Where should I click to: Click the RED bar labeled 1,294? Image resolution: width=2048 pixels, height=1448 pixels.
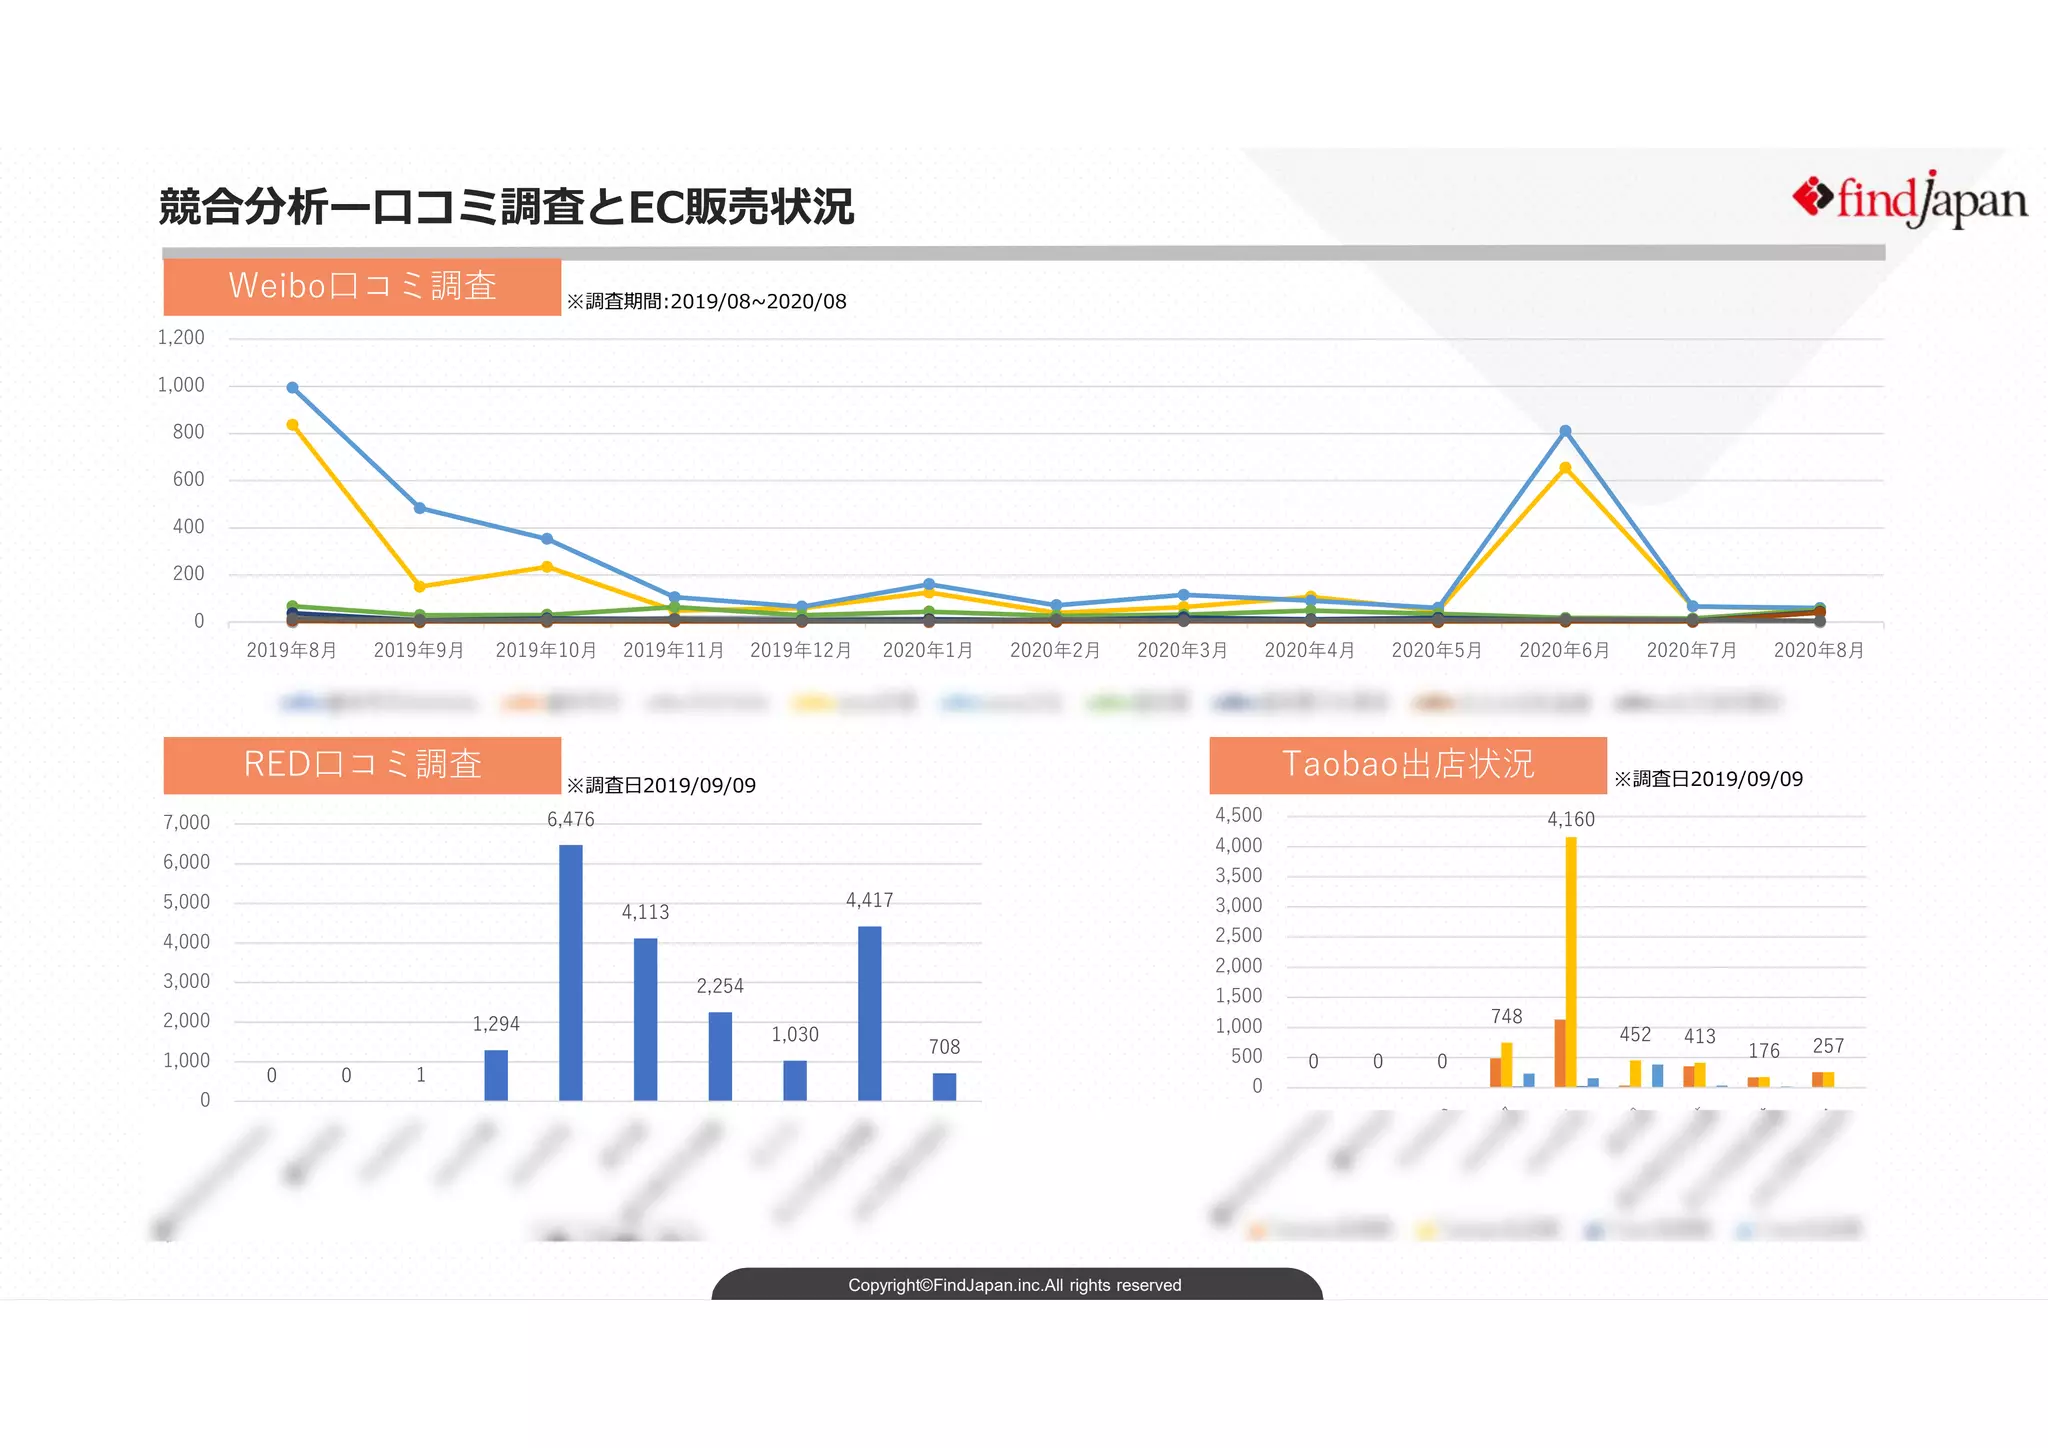496,1075
